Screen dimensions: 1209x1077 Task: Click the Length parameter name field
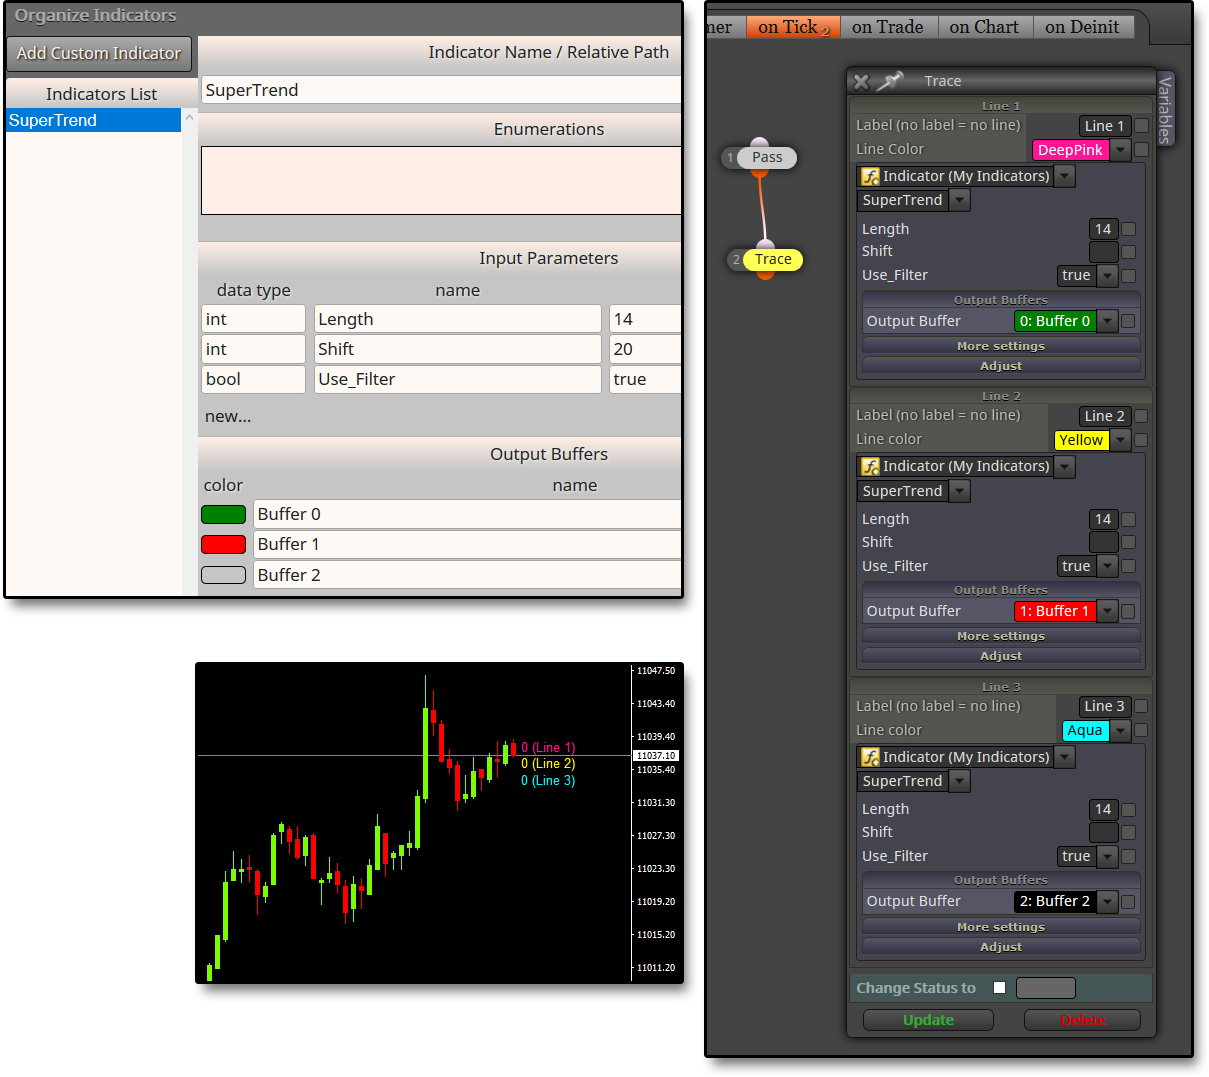458,319
